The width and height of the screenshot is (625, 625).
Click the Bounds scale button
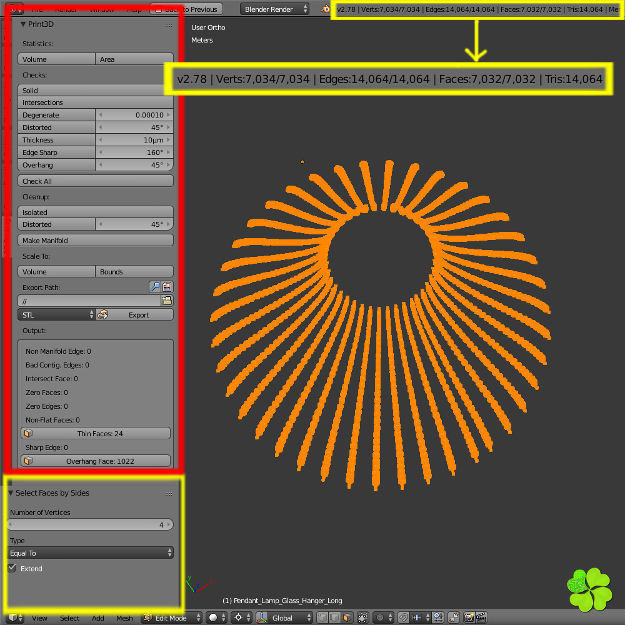pyautogui.click(x=134, y=271)
